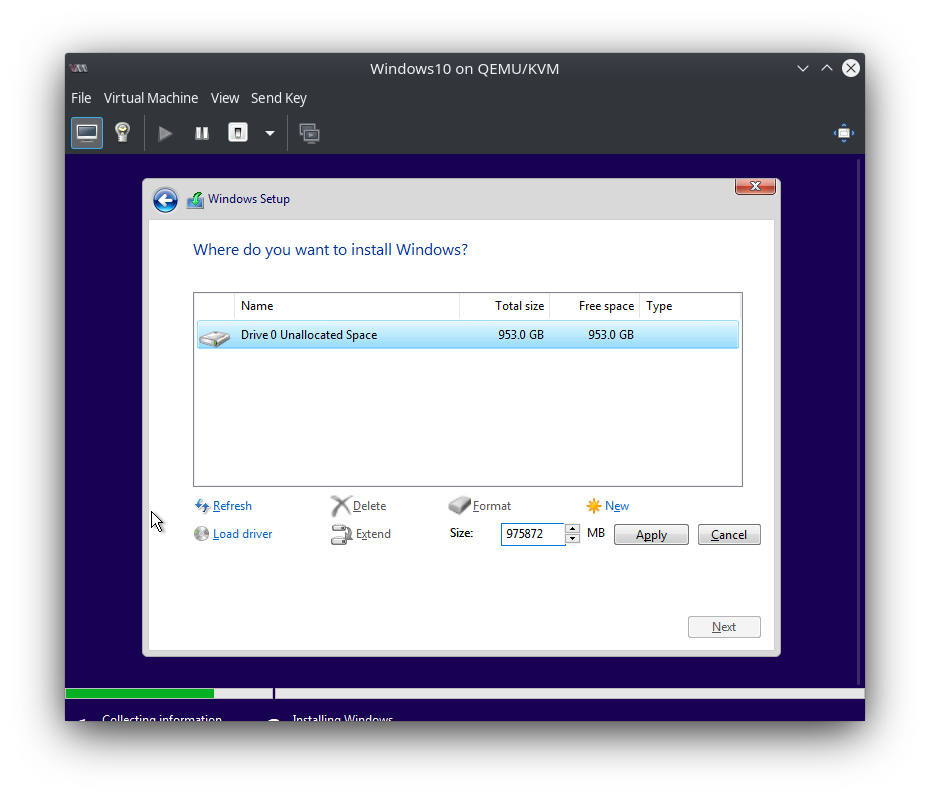This screenshot has width=930, height=798.
Task: Open the shutdown options dropdown arrow
Action: pyautogui.click(x=270, y=133)
